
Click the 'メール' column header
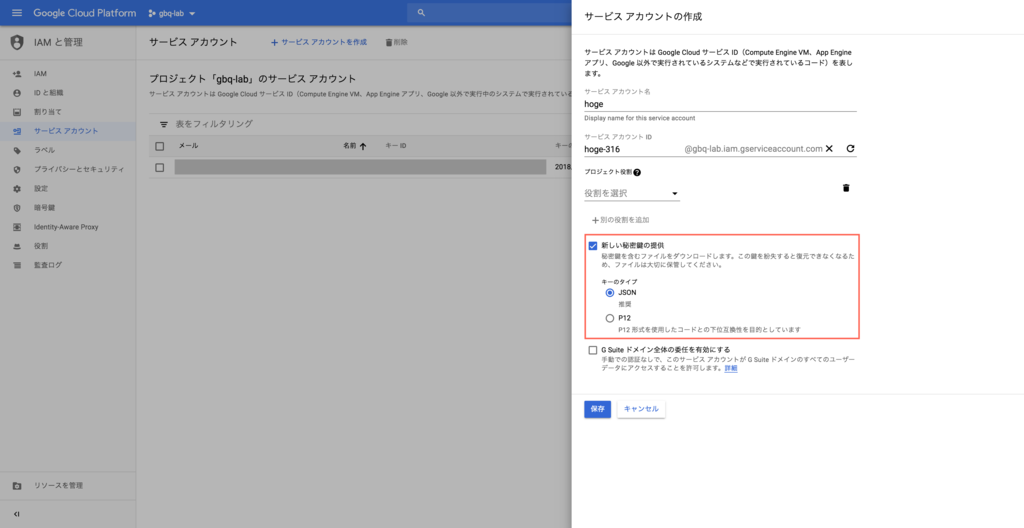189,146
